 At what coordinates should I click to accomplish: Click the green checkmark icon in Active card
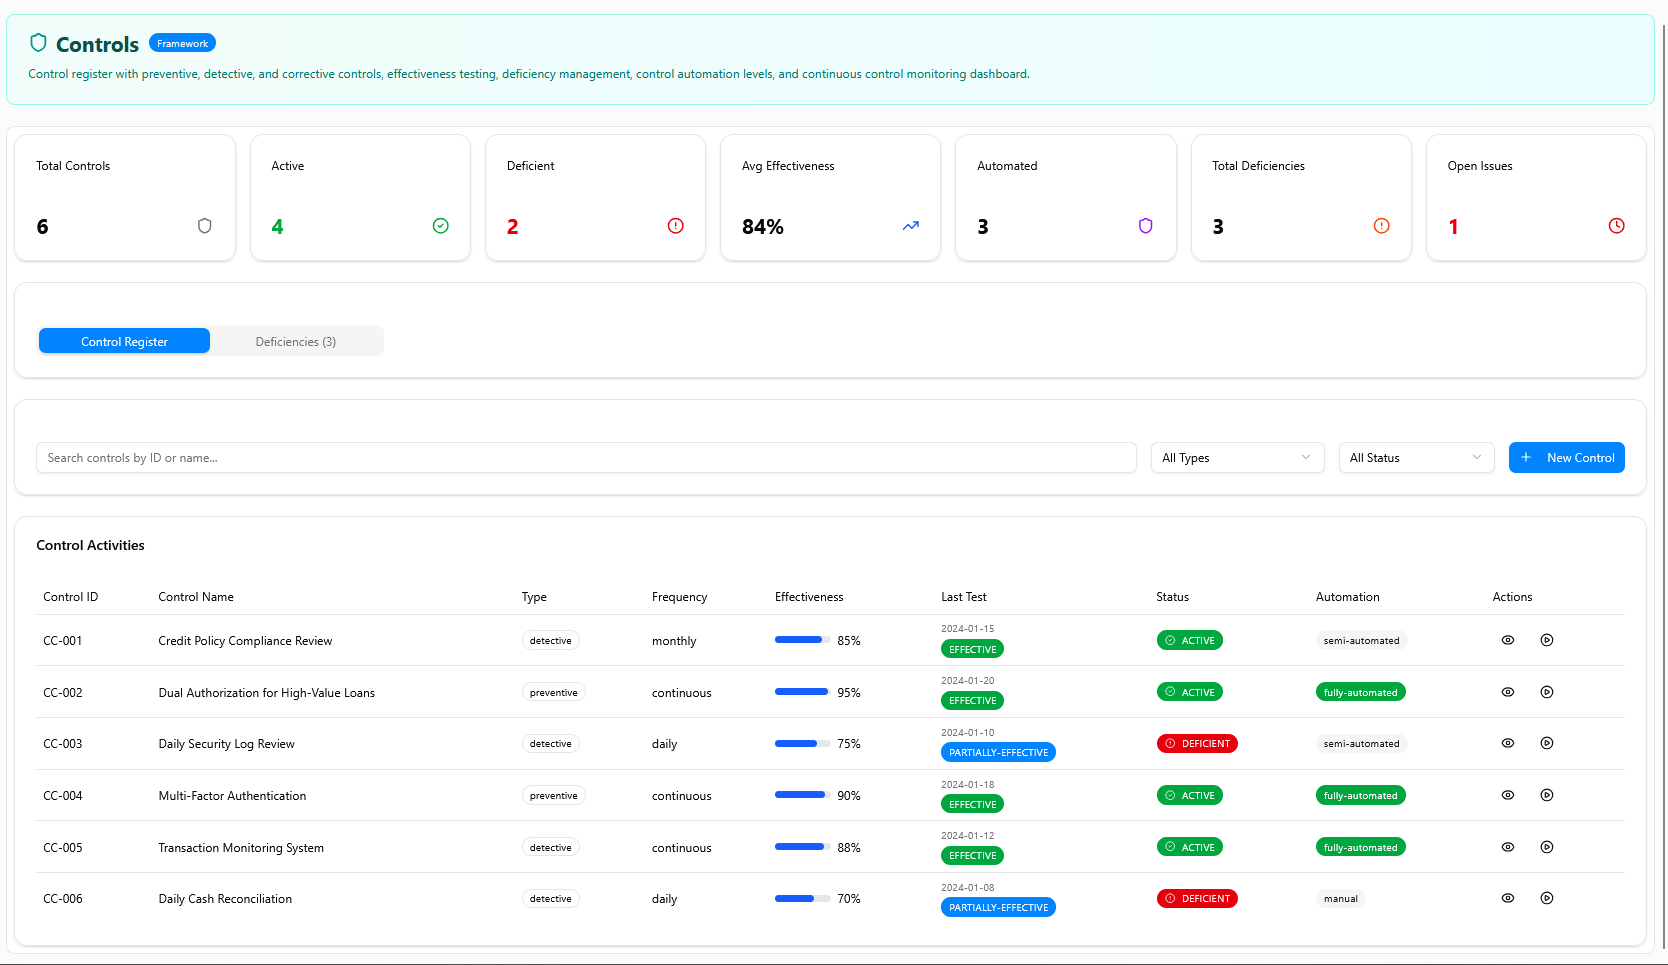[x=440, y=226]
